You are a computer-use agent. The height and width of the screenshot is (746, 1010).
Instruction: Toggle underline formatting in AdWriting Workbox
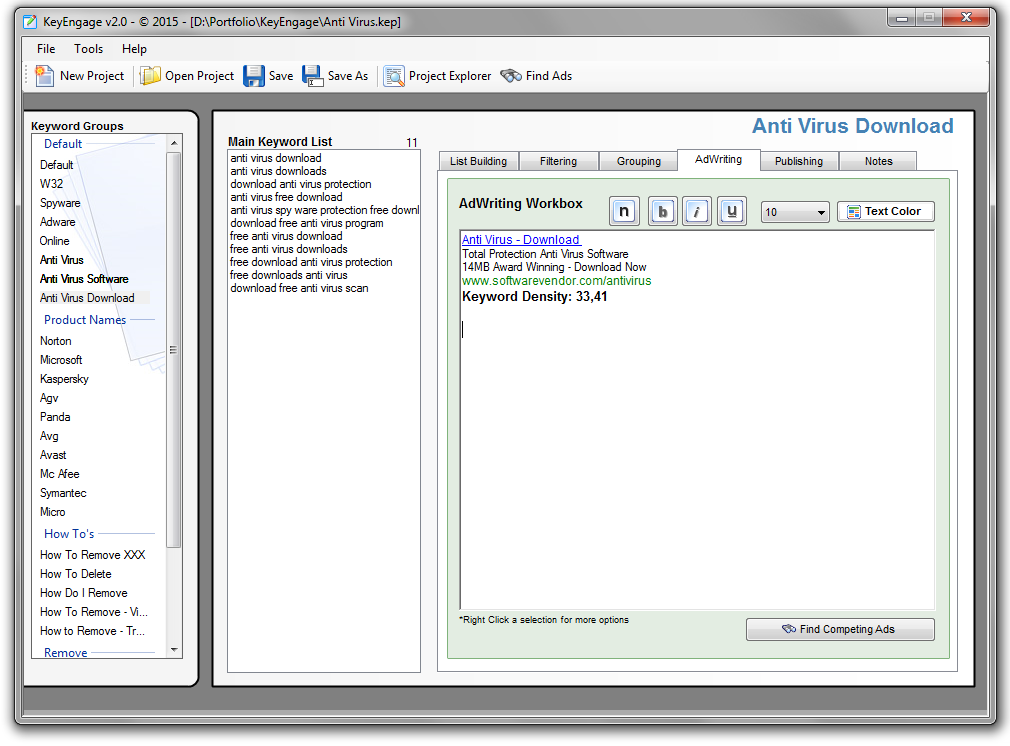tap(732, 211)
